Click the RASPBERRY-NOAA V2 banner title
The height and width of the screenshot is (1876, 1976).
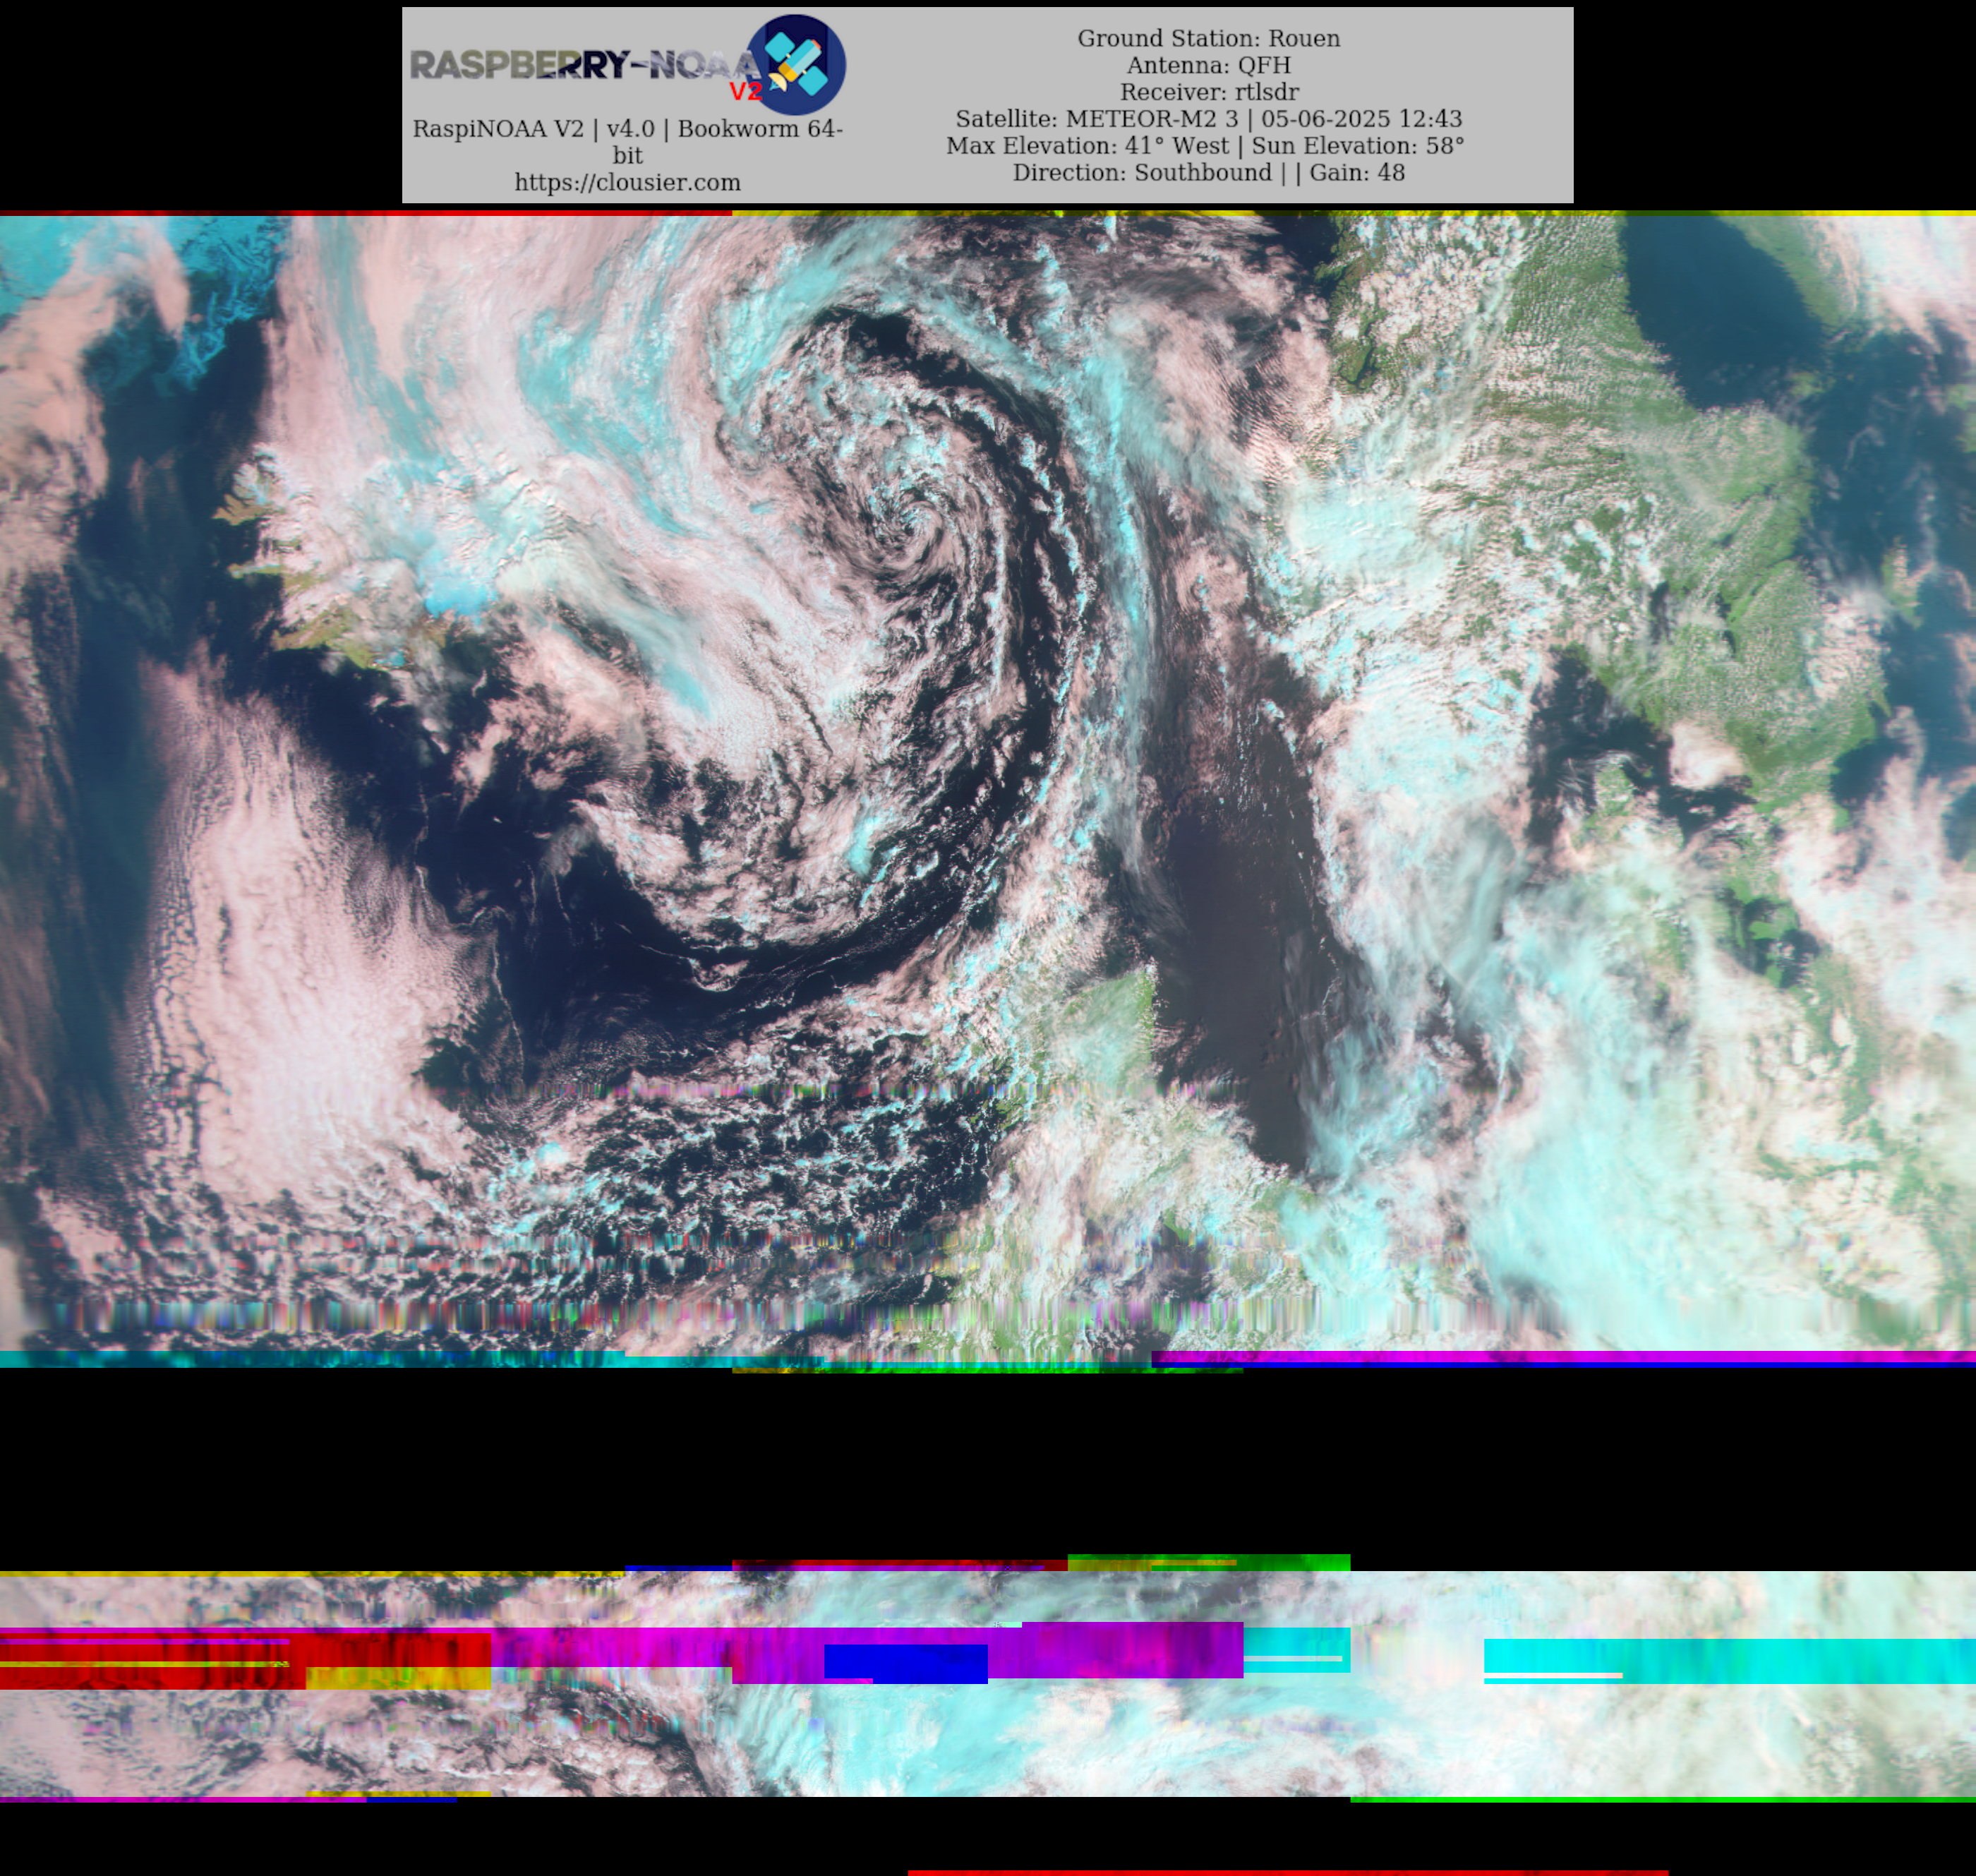(587, 70)
